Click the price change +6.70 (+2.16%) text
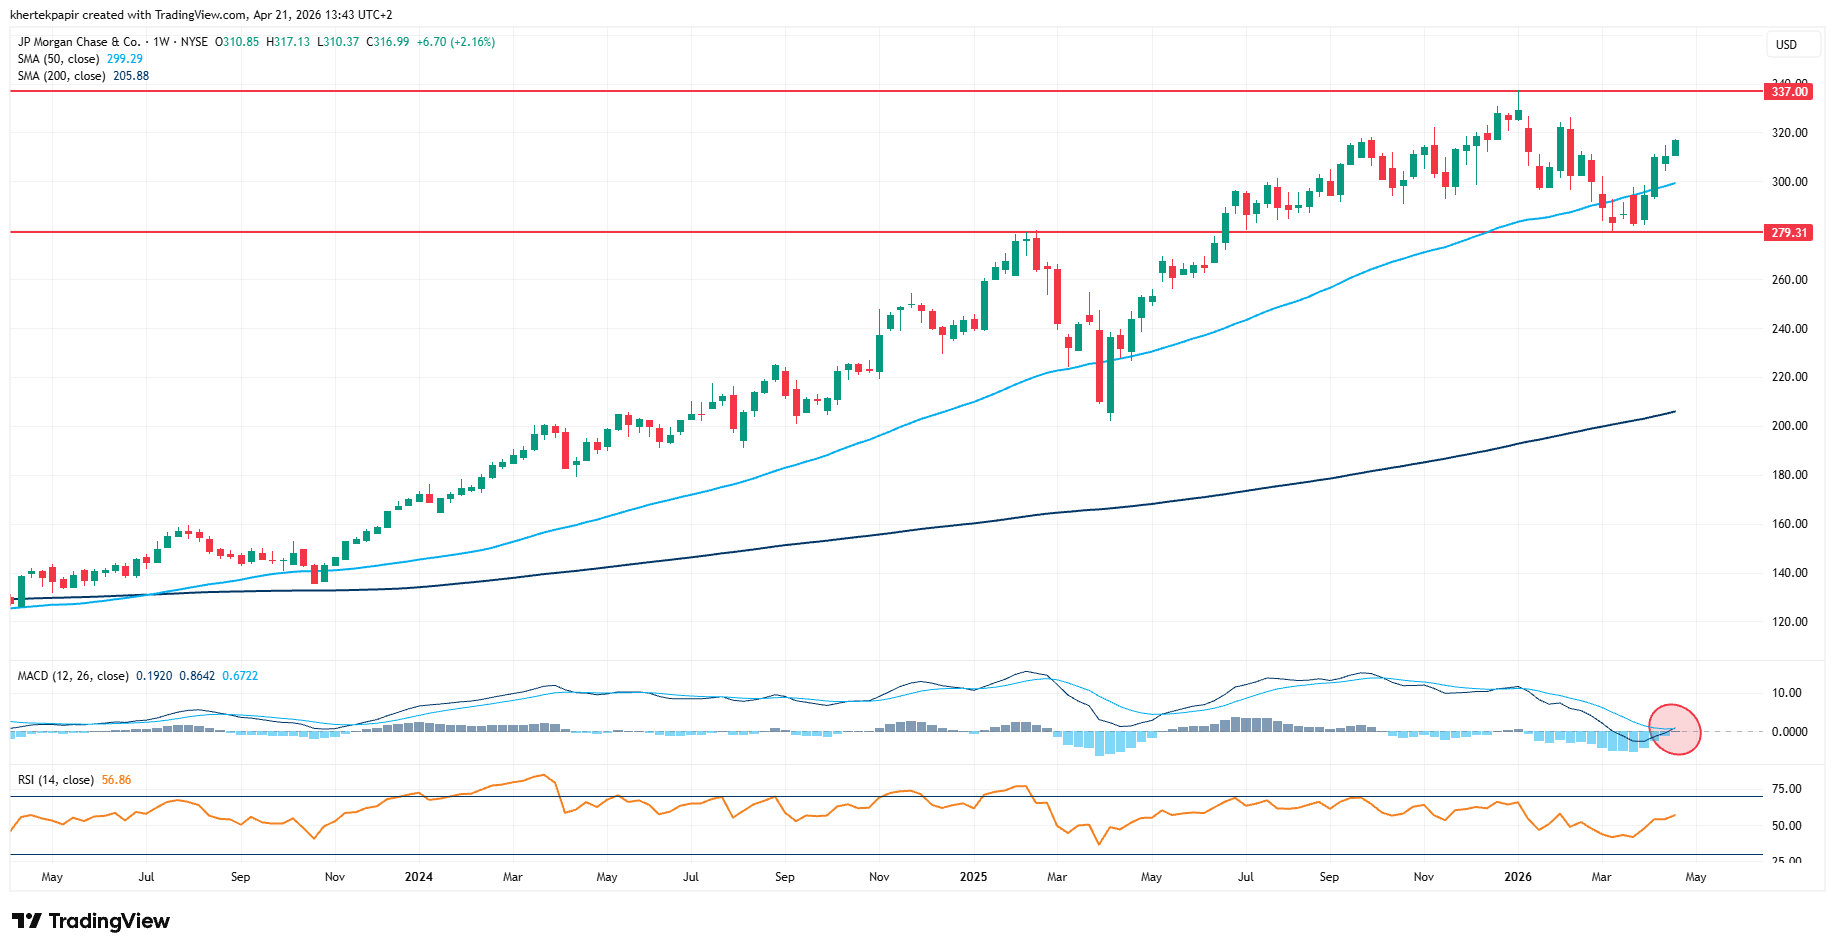The image size is (1835, 951). [x=456, y=42]
